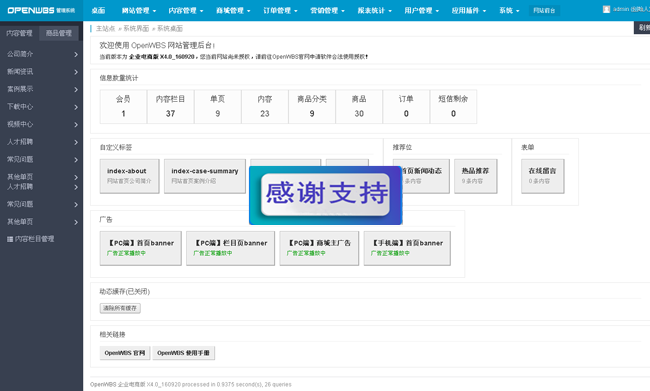Open the 会员 statistics cell
The height and width of the screenshot is (391, 650).
(123, 107)
